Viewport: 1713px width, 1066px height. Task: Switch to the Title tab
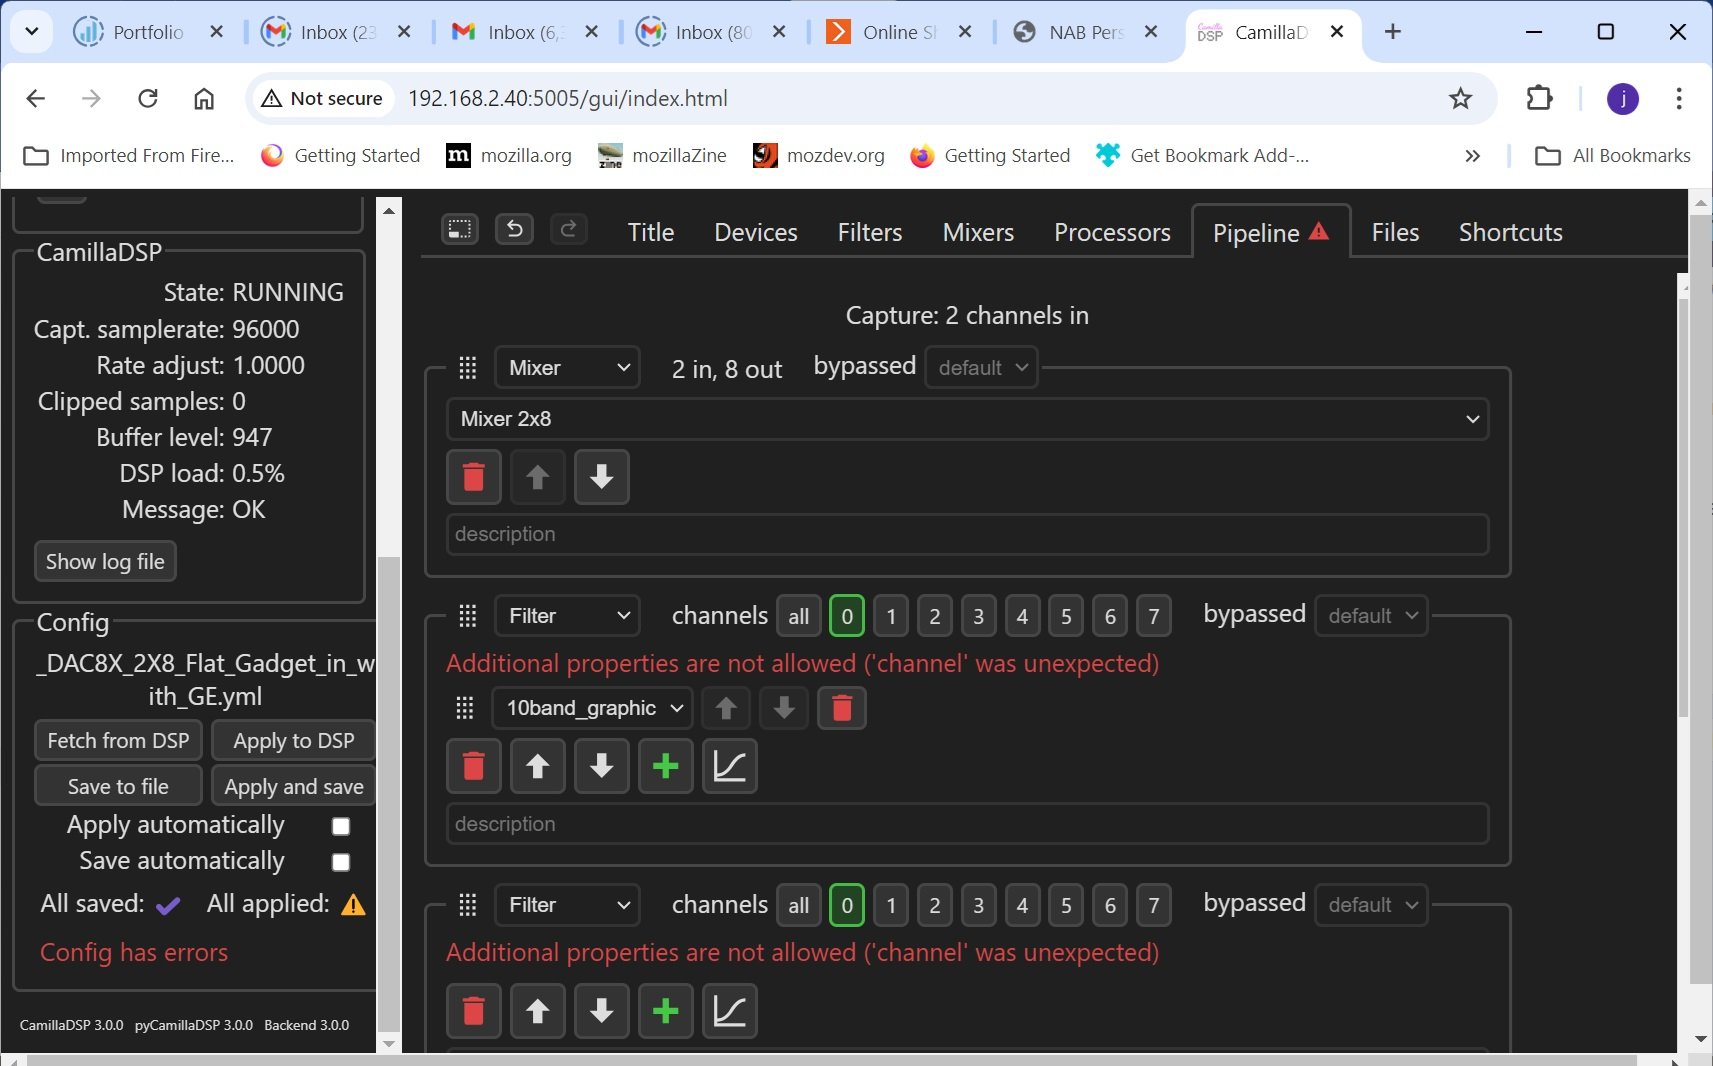pyautogui.click(x=651, y=232)
